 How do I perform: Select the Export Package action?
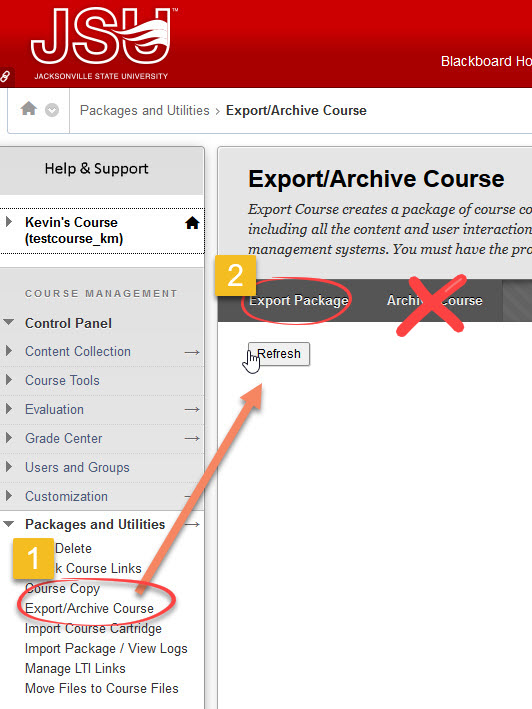(x=298, y=300)
